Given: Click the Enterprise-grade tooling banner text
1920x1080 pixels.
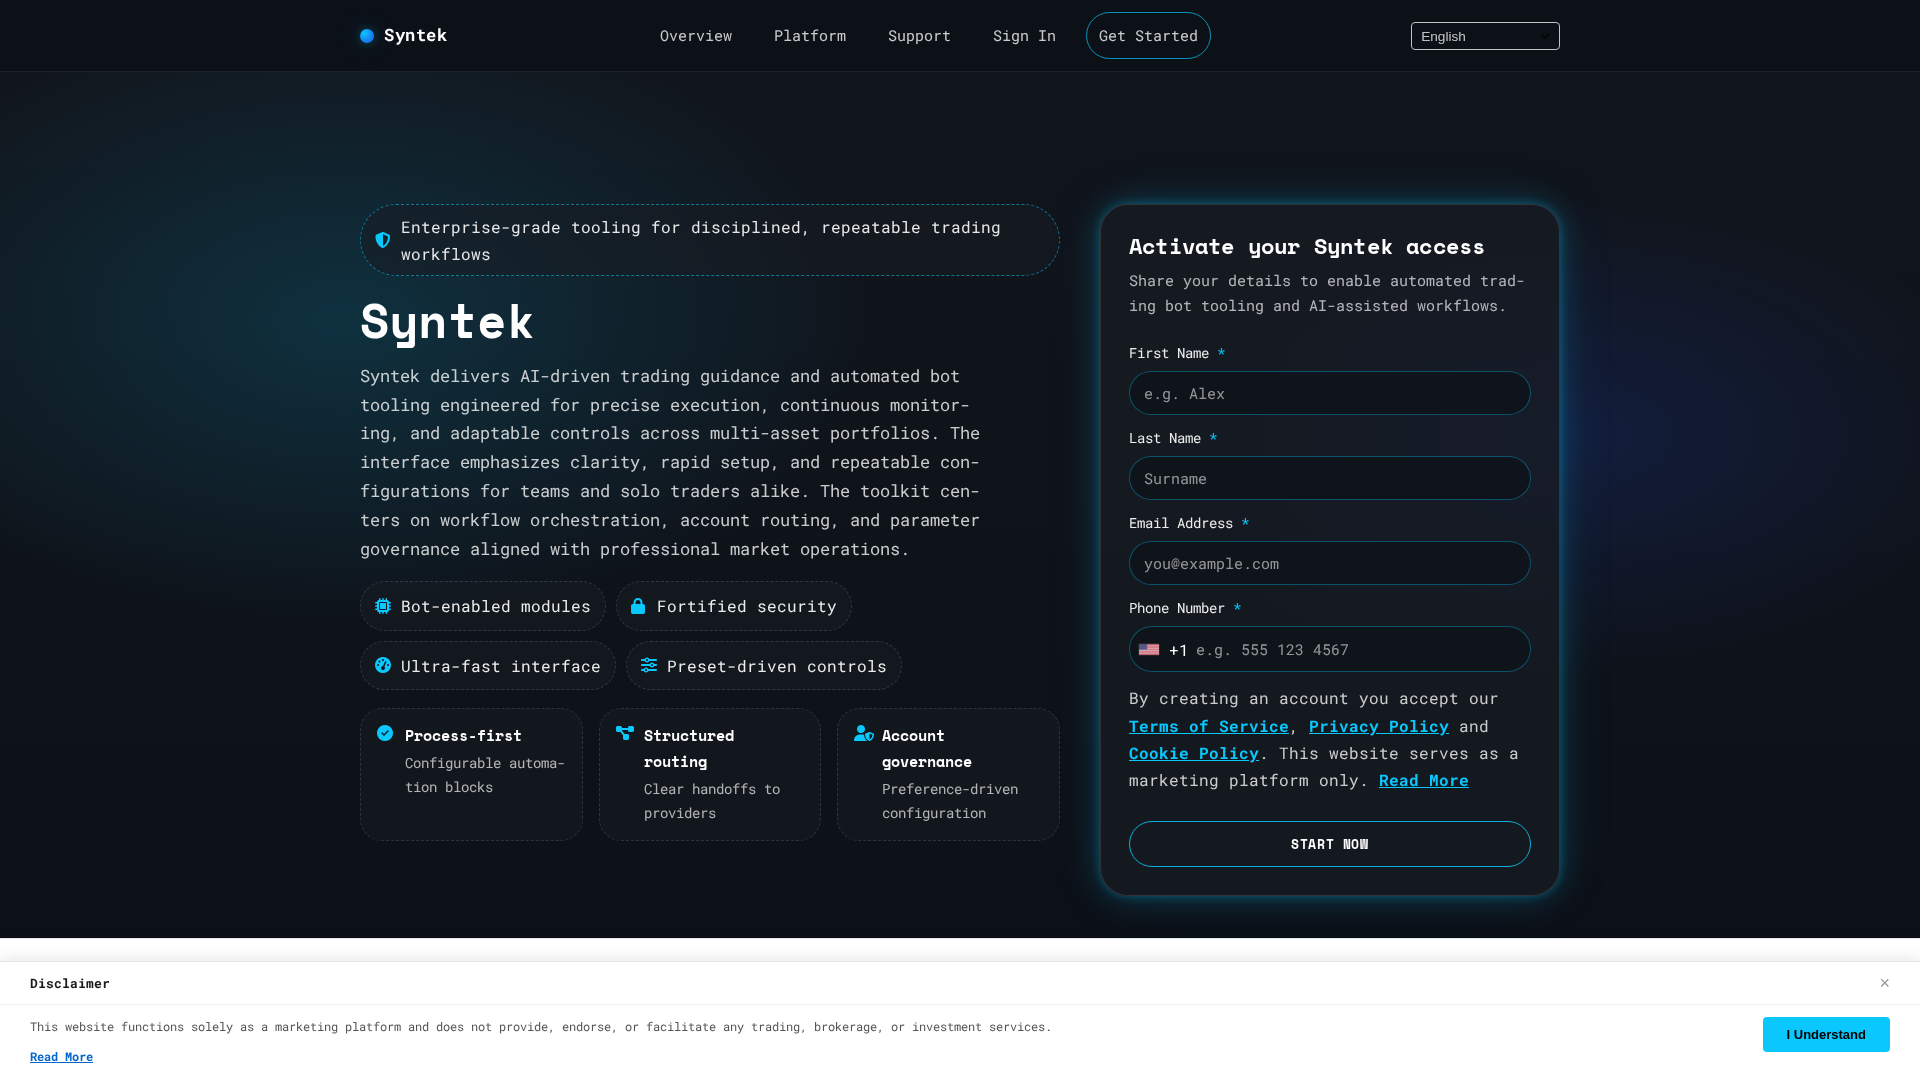Looking at the screenshot, I should coord(701,241).
